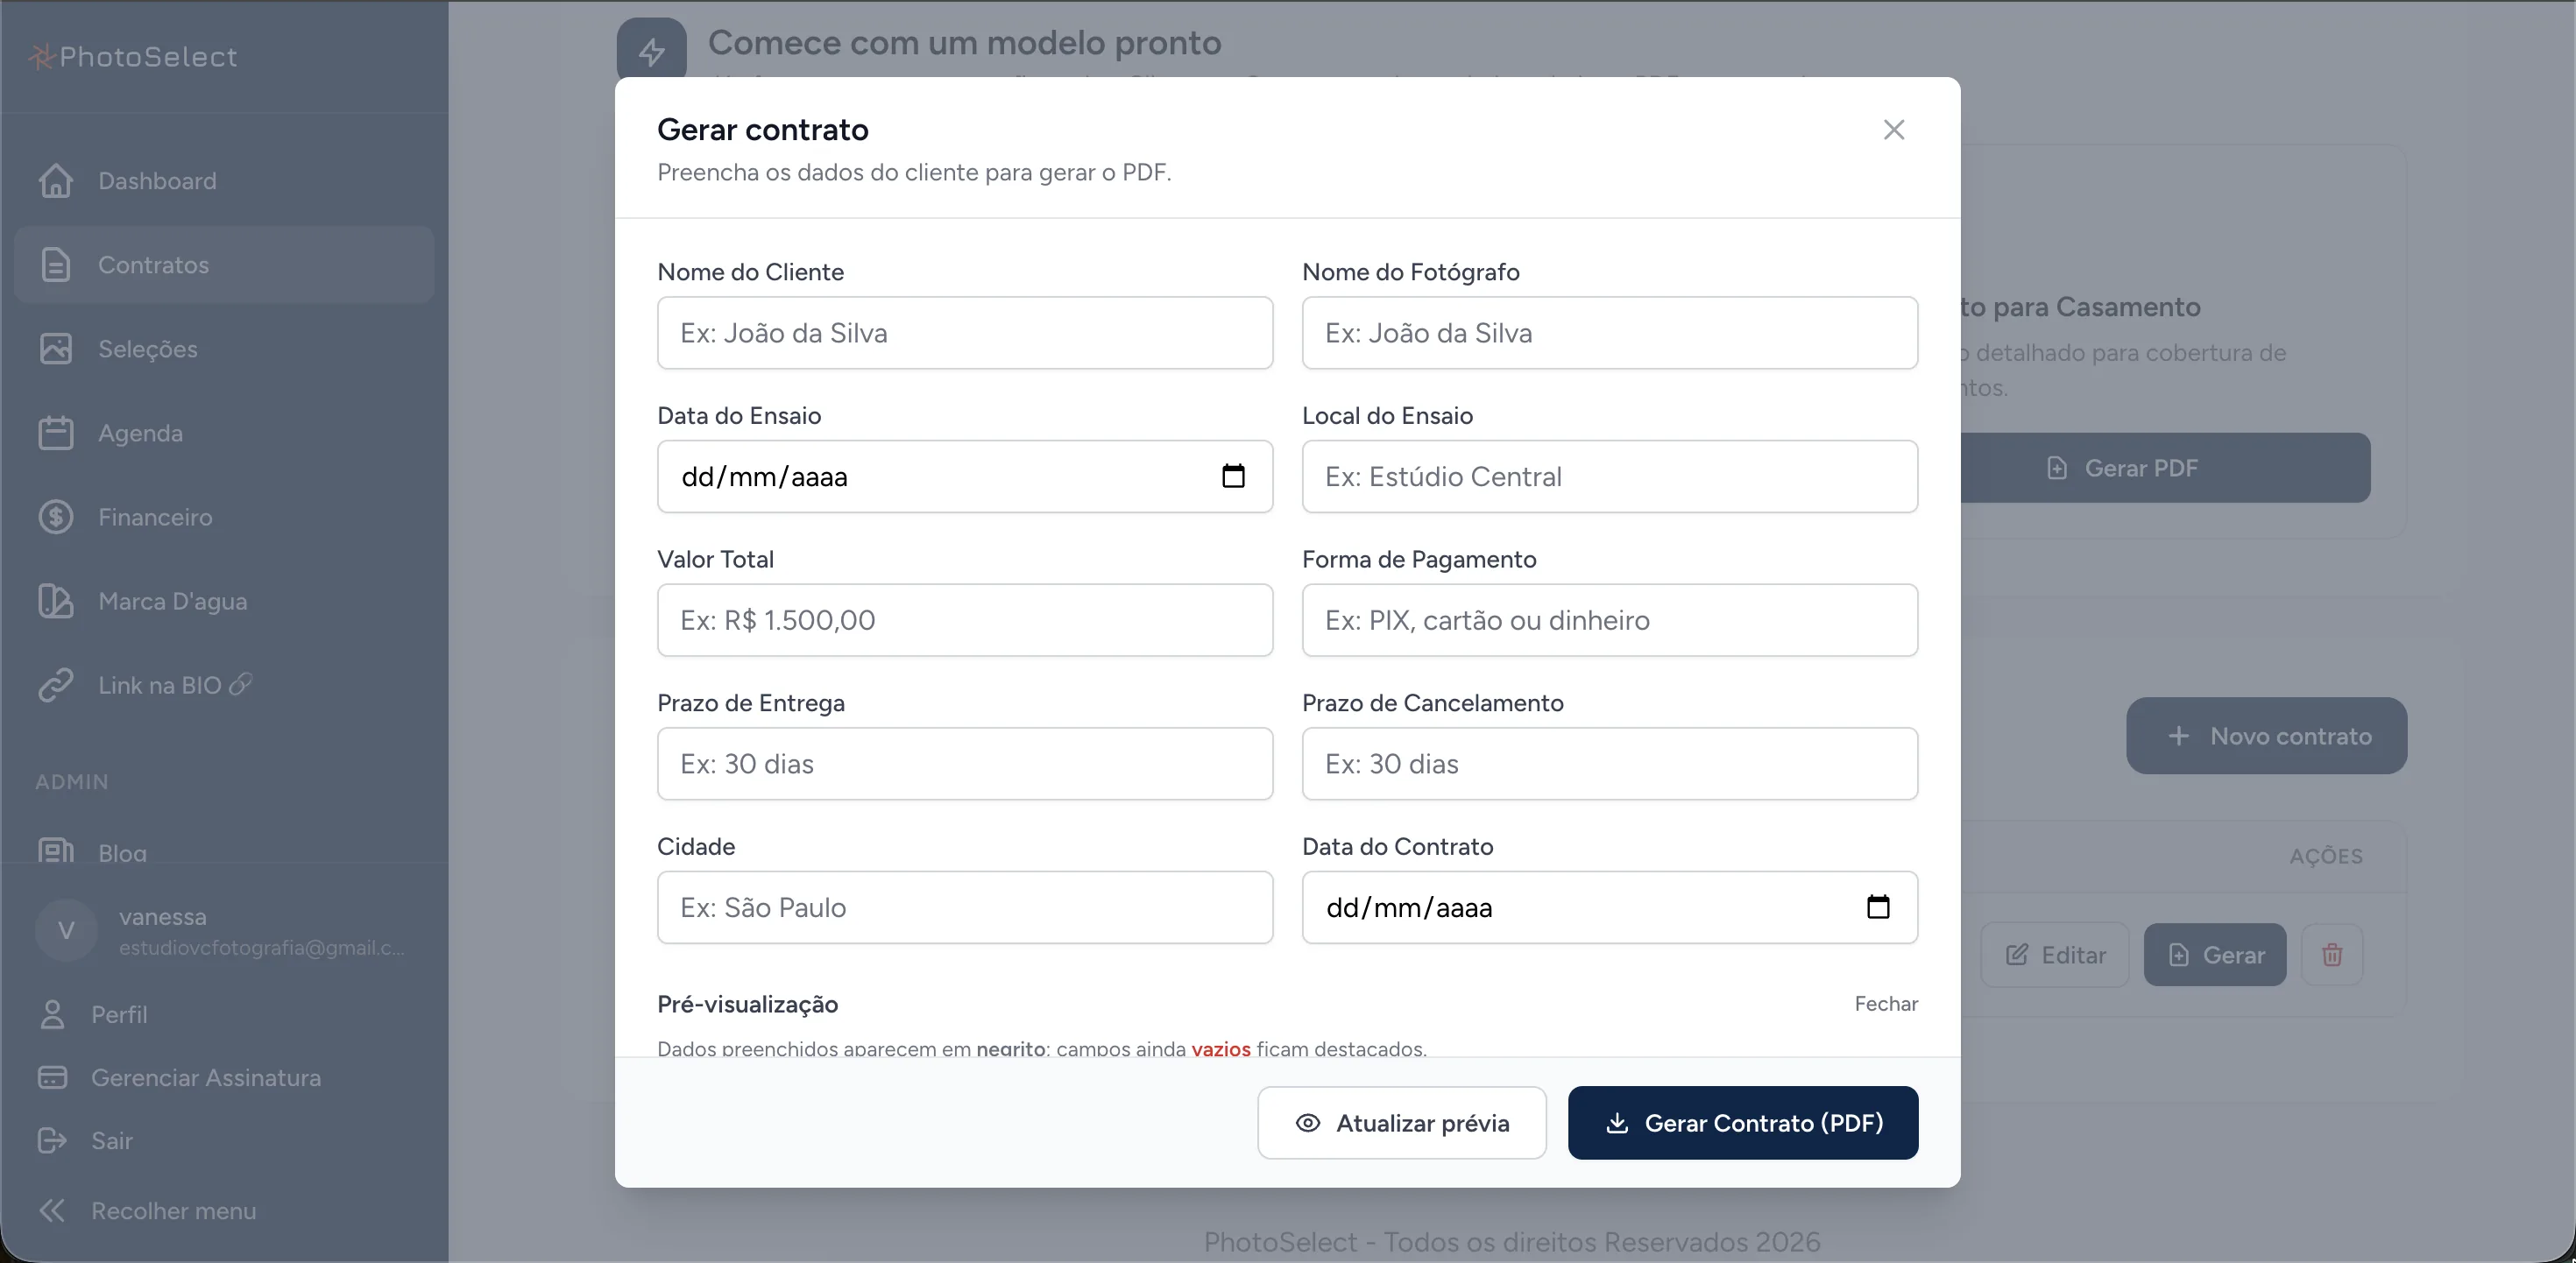Viewport: 2576px width, 1263px height.
Task: Focus the Nome do Cliente field
Action: pyautogui.click(x=965, y=333)
